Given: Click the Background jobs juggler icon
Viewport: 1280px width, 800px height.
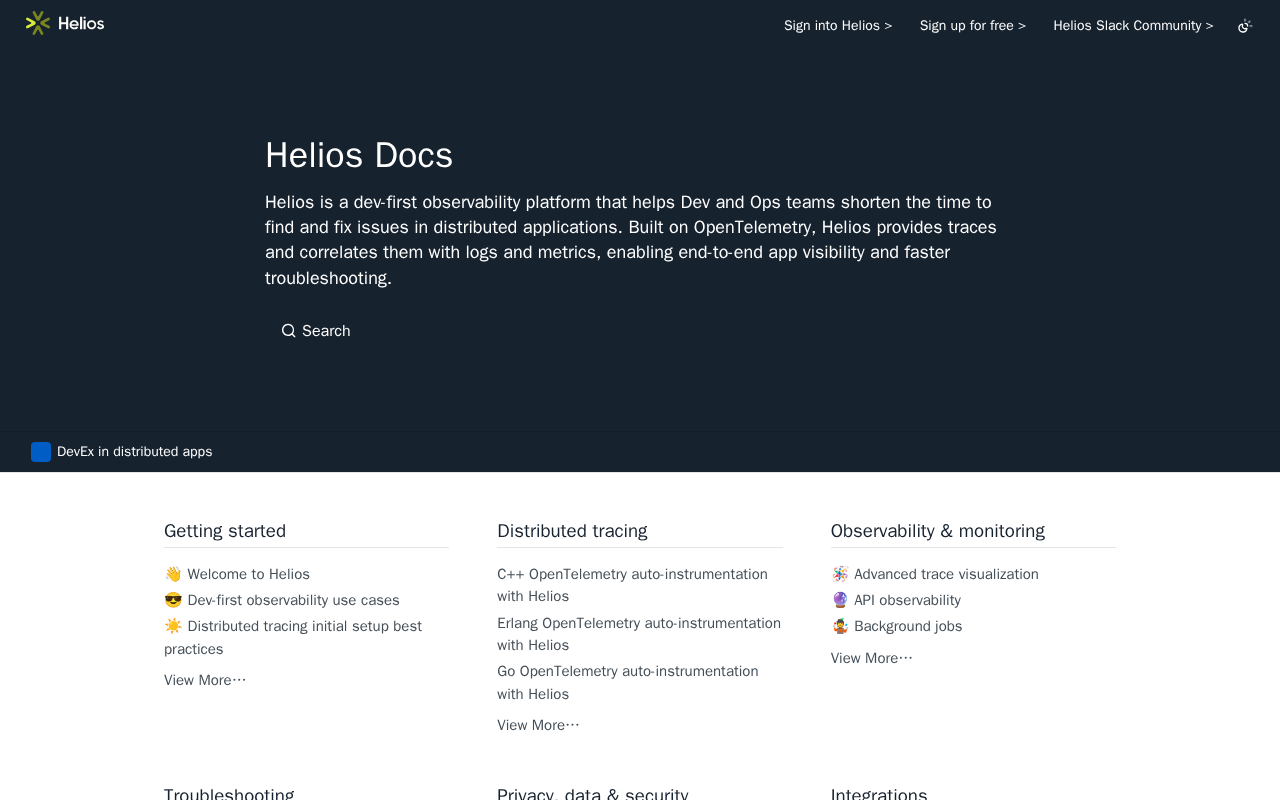Looking at the screenshot, I should pos(840,626).
